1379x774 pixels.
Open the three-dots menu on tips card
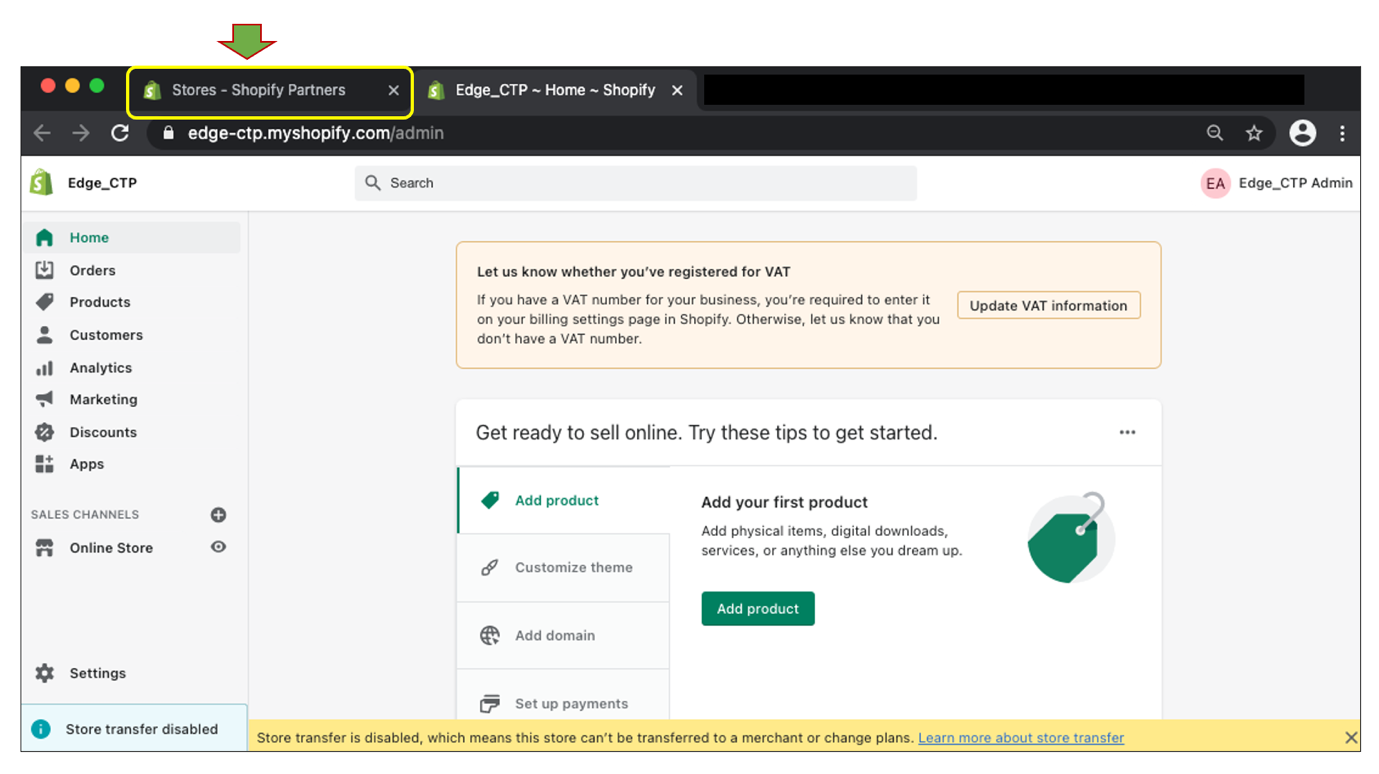[x=1127, y=433]
